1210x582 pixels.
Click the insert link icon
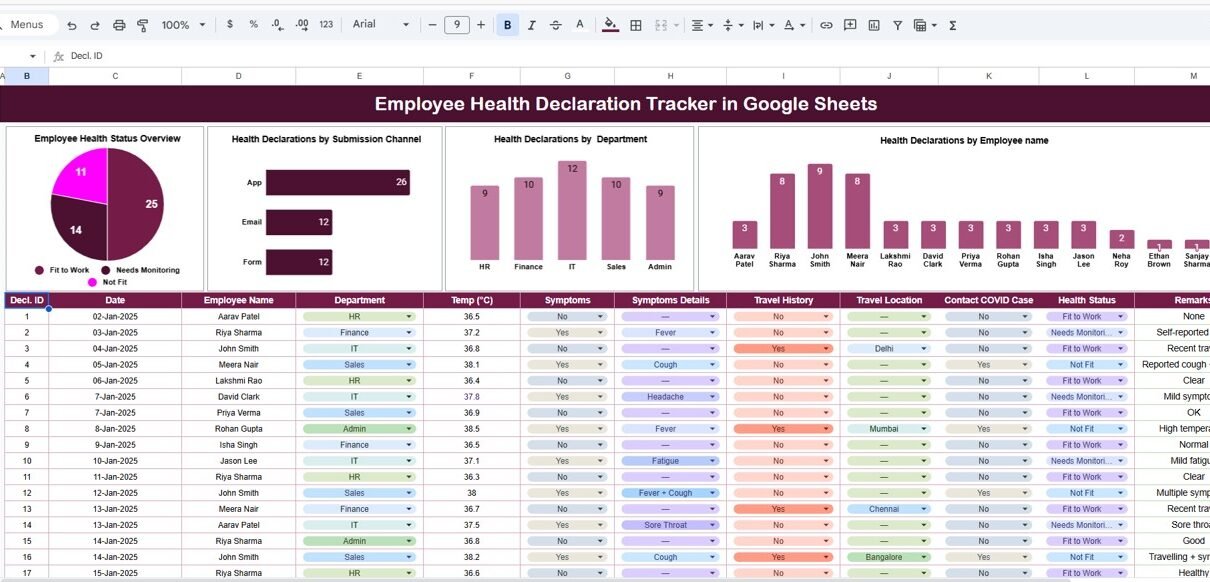pyautogui.click(x=826, y=25)
